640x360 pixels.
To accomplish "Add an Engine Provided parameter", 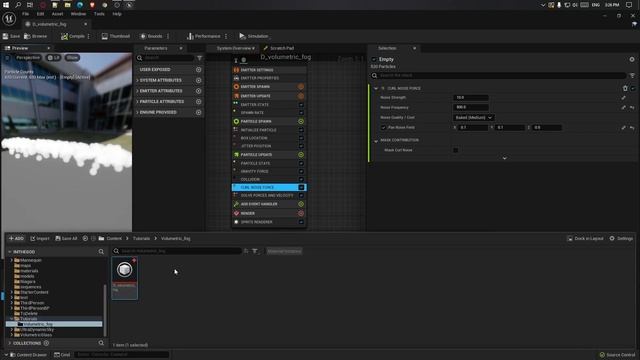I will tap(198, 112).
